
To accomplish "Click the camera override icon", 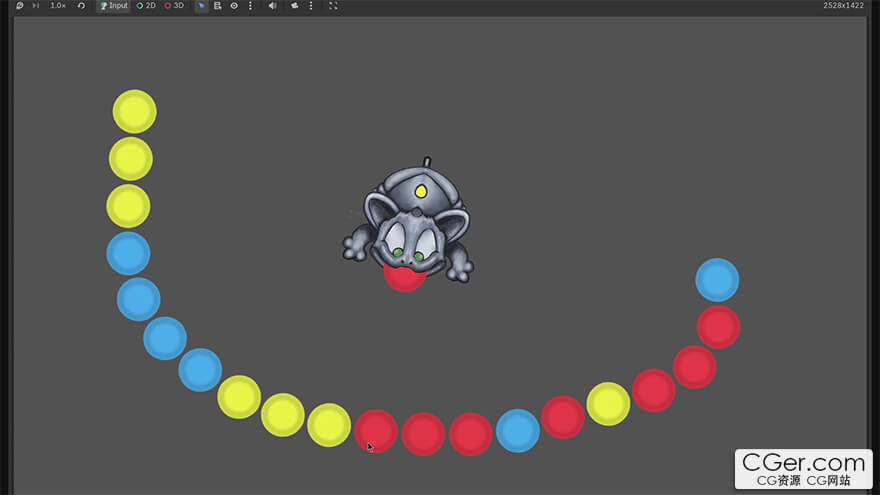I will tap(294, 6).
